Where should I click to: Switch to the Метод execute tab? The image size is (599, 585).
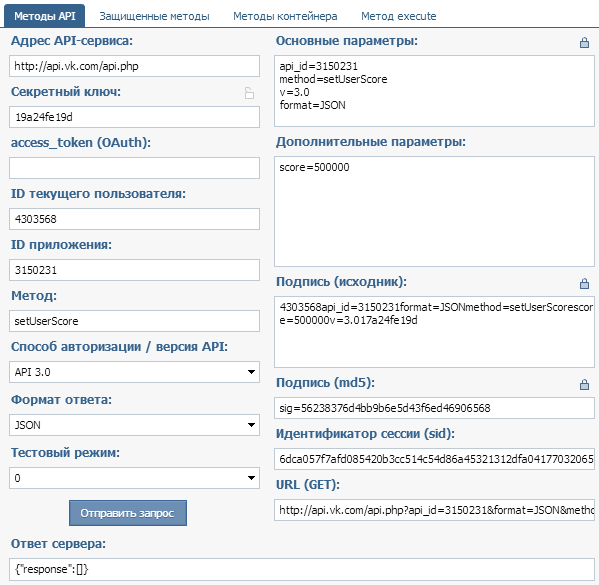coord(398,16)
